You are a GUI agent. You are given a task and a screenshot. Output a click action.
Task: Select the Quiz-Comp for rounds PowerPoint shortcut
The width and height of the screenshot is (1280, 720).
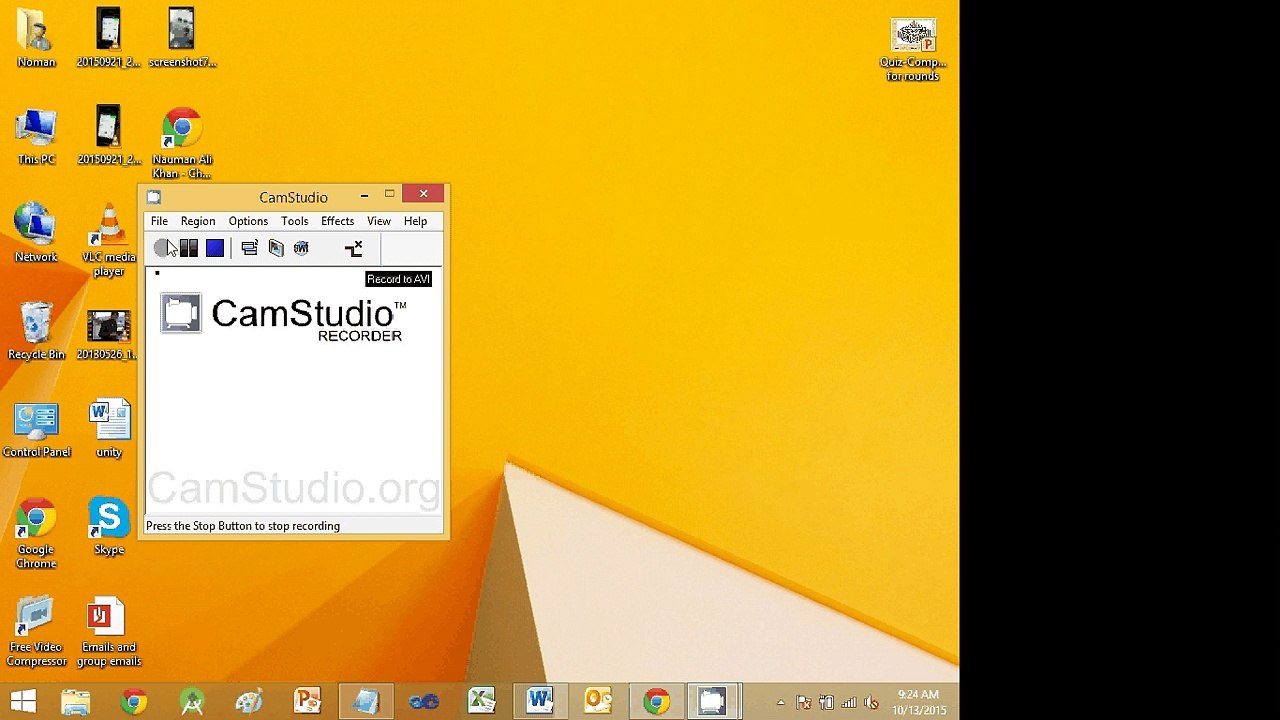tap(912, 50)
